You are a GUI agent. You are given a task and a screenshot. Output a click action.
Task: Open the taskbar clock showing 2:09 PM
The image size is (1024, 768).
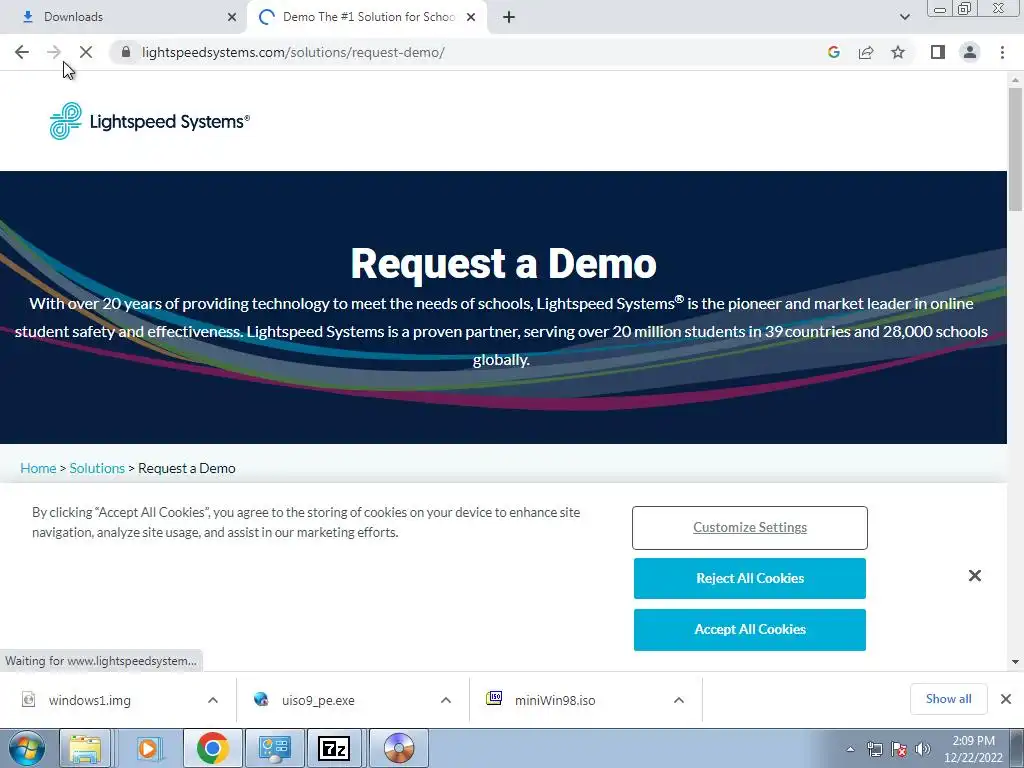[973, 749]
